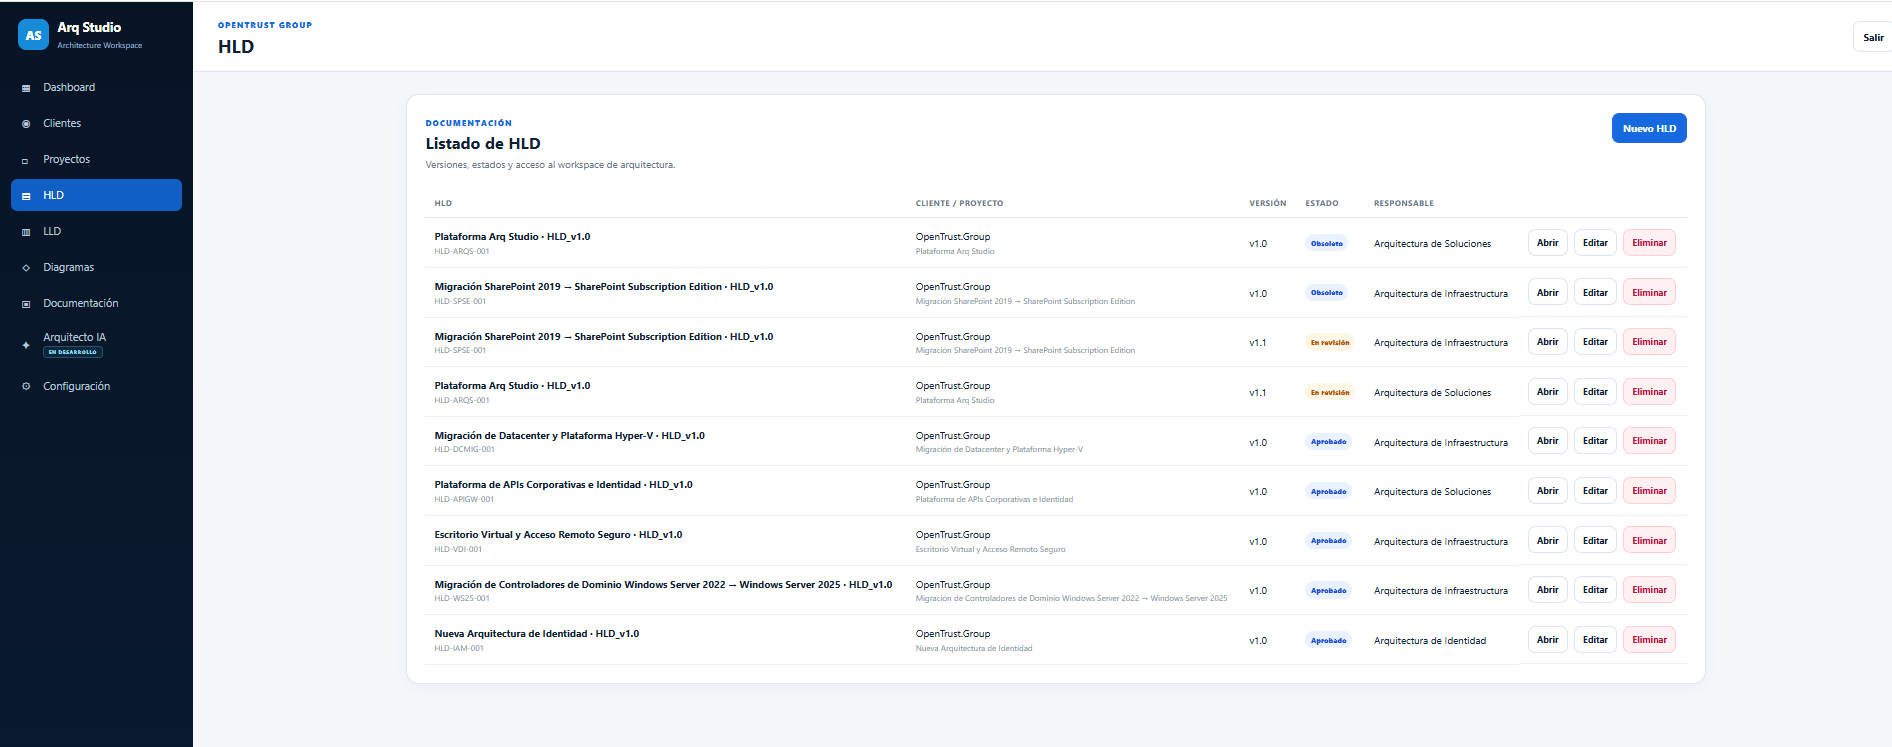Create a new document with Nuevo HLD
Image resolution: width=1892 pixels, height=747 pixels.
coord(1649,128)
